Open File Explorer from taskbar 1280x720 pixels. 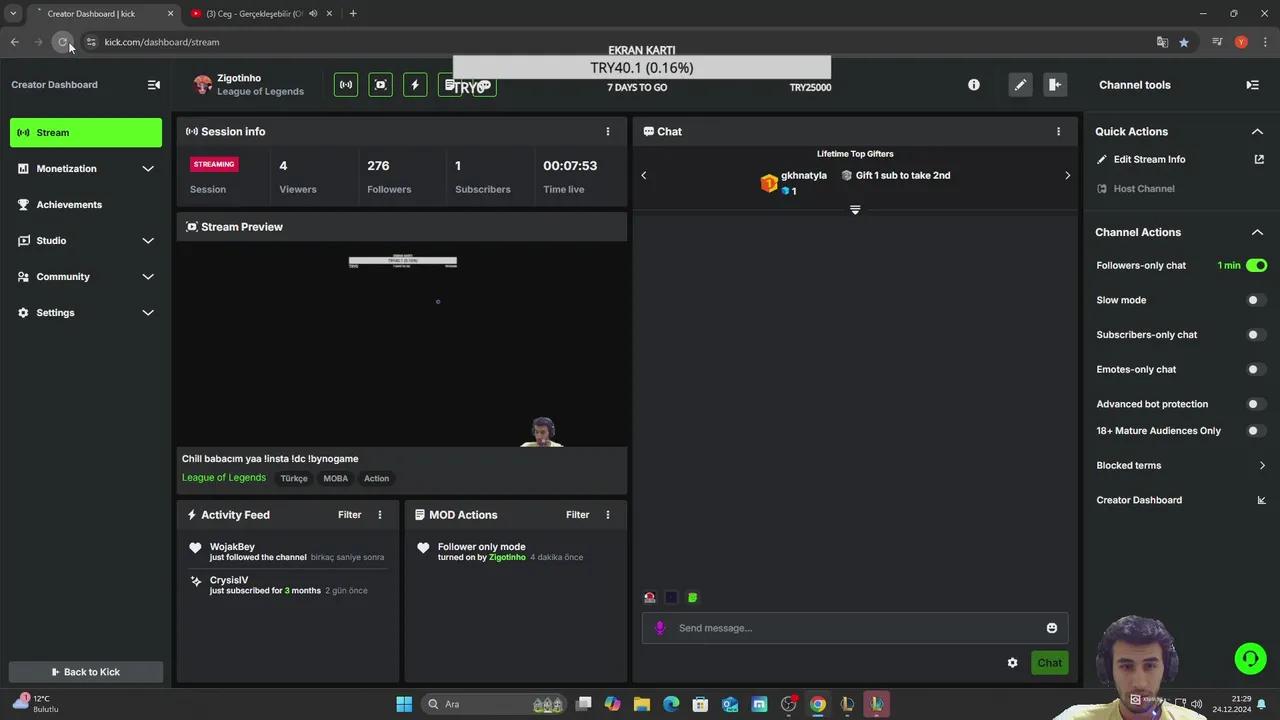tap(642, 704)
